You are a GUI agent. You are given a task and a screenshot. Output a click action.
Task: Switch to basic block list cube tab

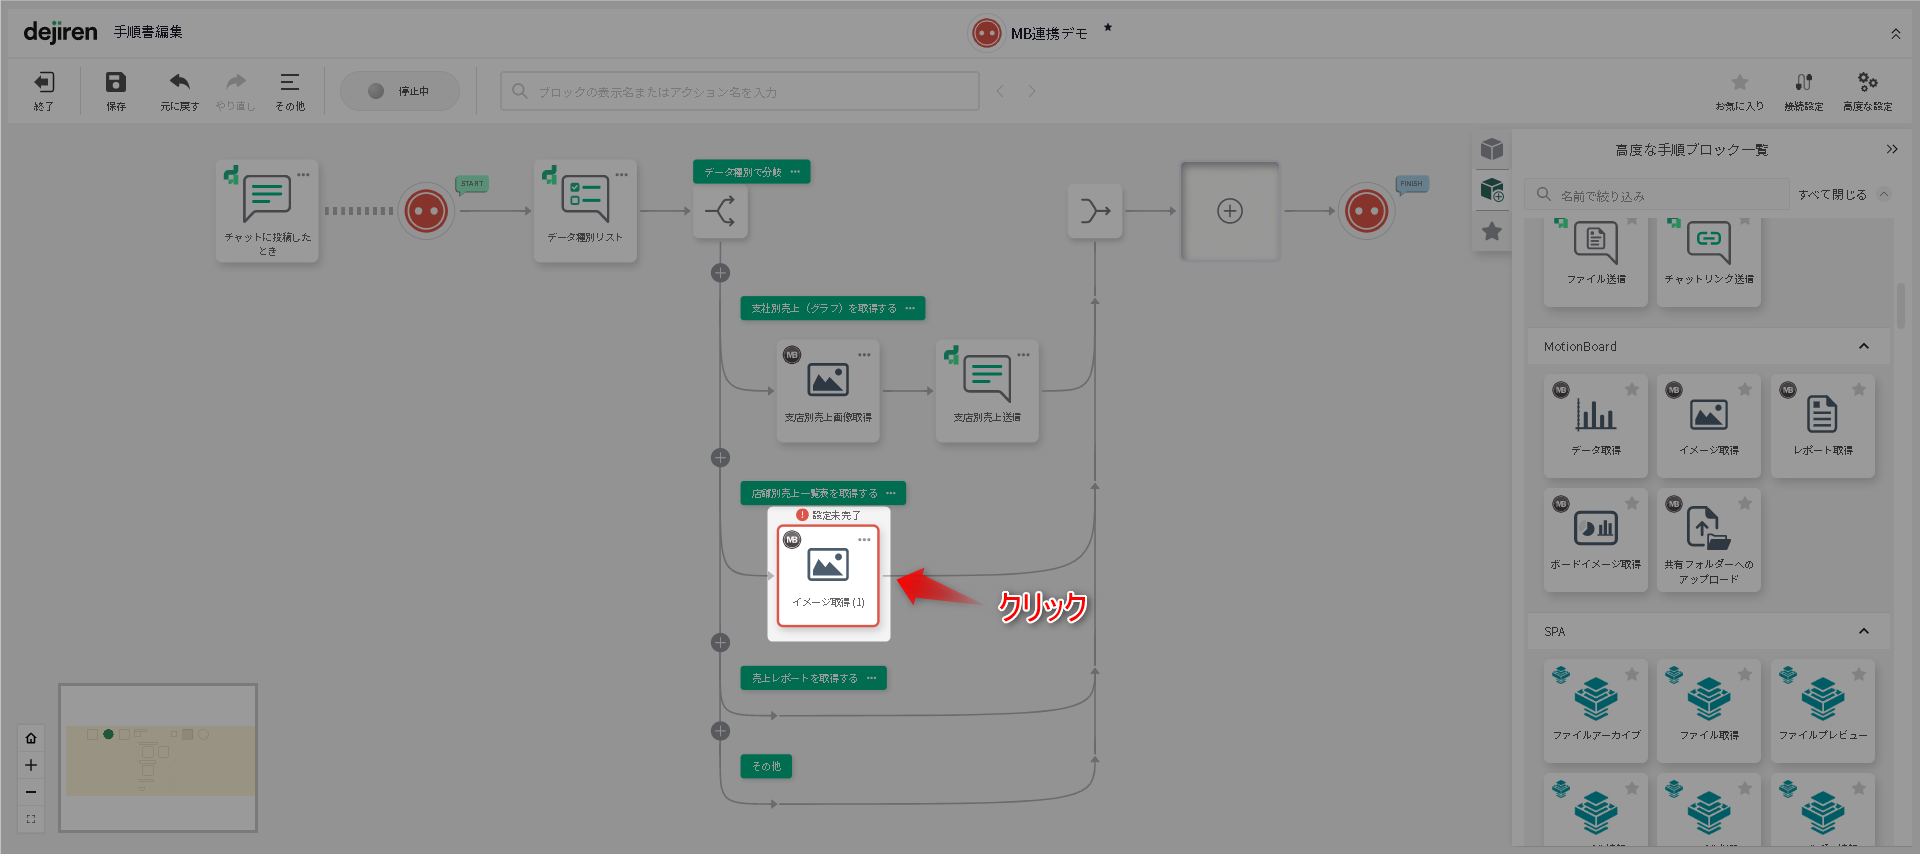coord(1492,149)
